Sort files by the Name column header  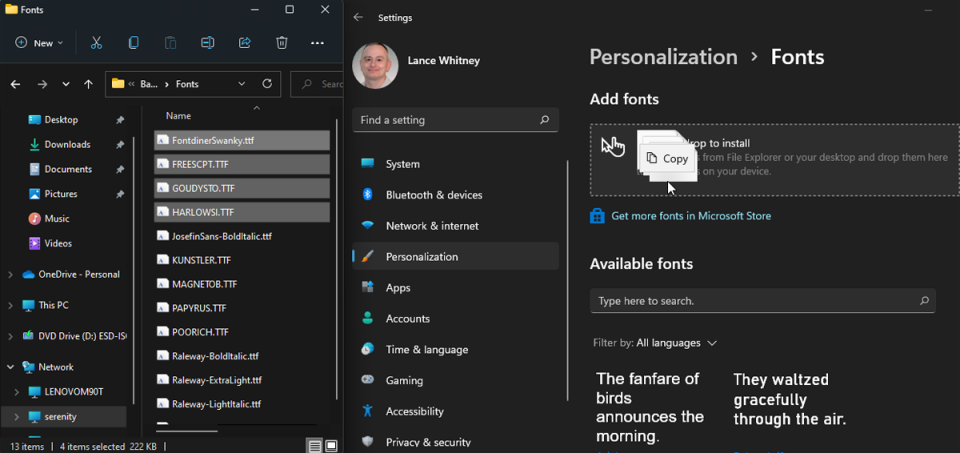[x=178, y=116]
